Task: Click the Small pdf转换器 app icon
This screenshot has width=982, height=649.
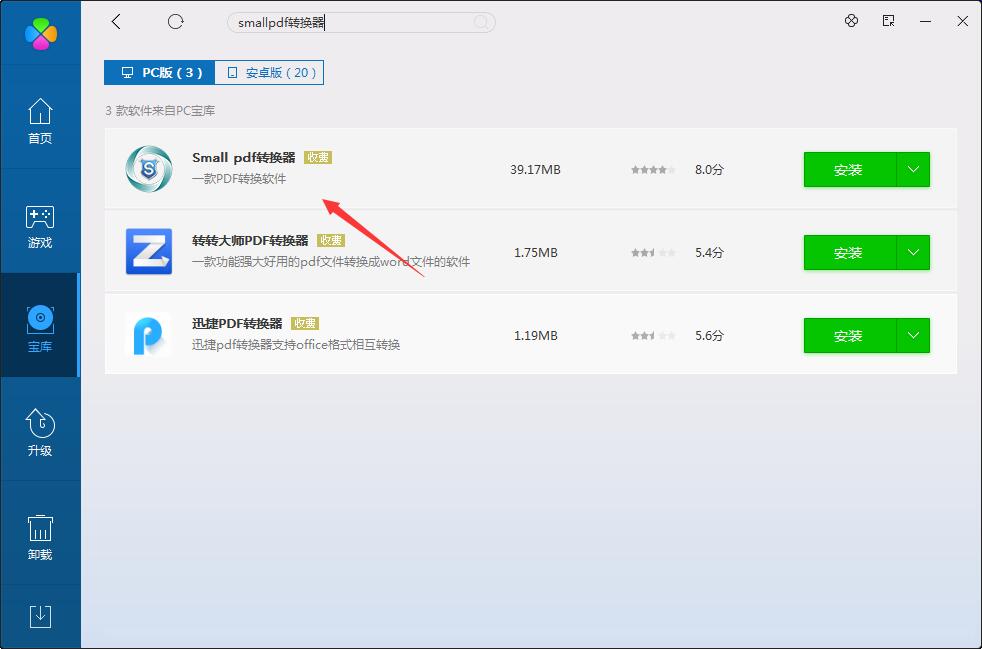Action: (148, 169)
